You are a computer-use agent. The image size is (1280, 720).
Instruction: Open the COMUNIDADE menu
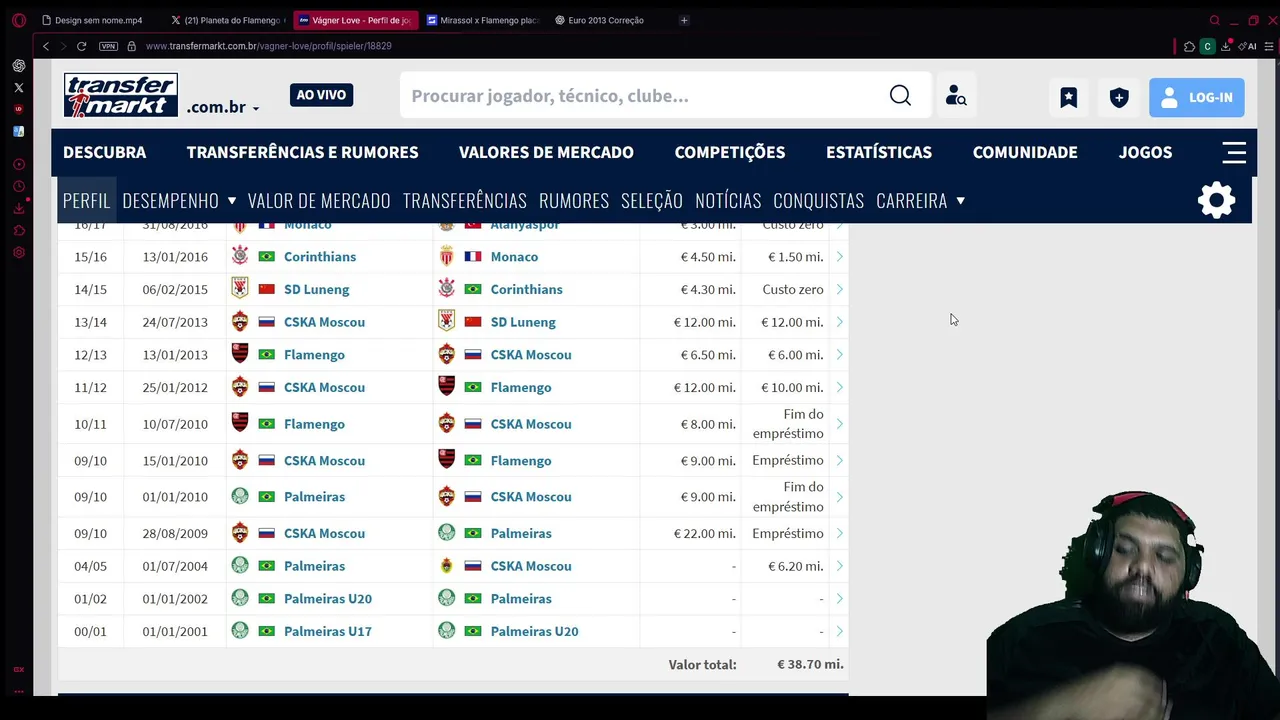(1025, 152)
